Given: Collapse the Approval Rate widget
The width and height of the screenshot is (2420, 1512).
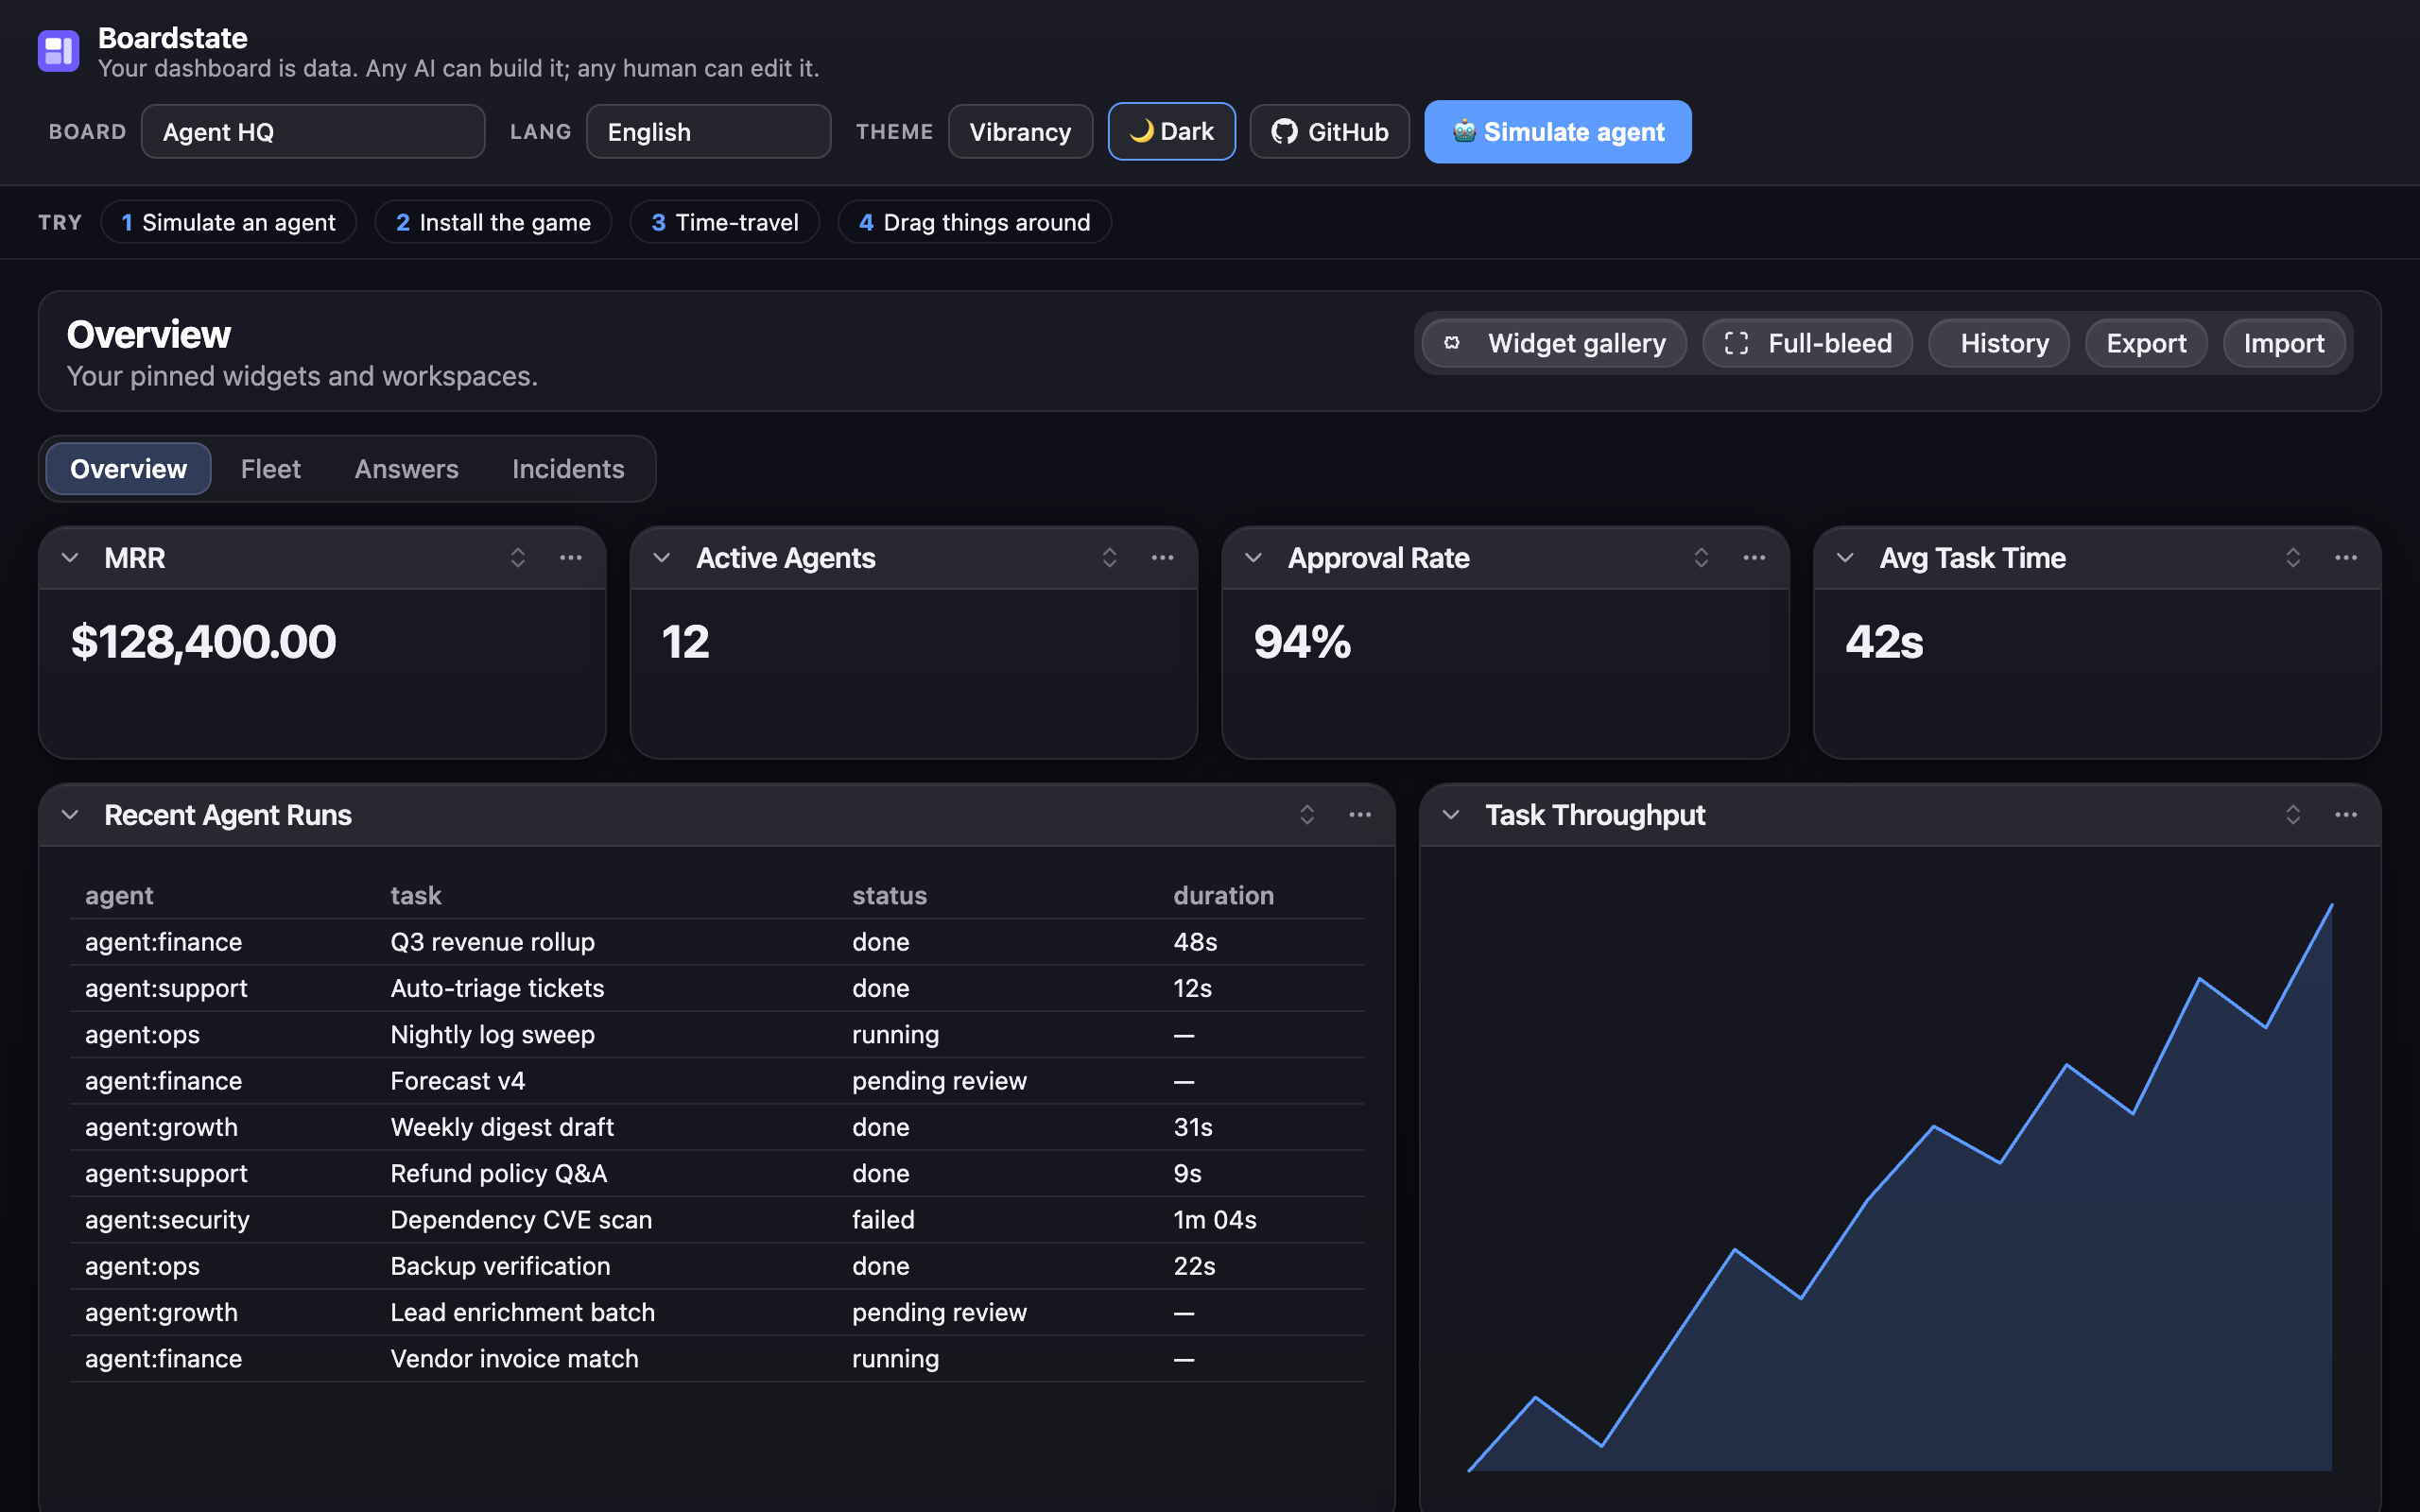Looking at the screenshot, I should [x=1253, y=558].
